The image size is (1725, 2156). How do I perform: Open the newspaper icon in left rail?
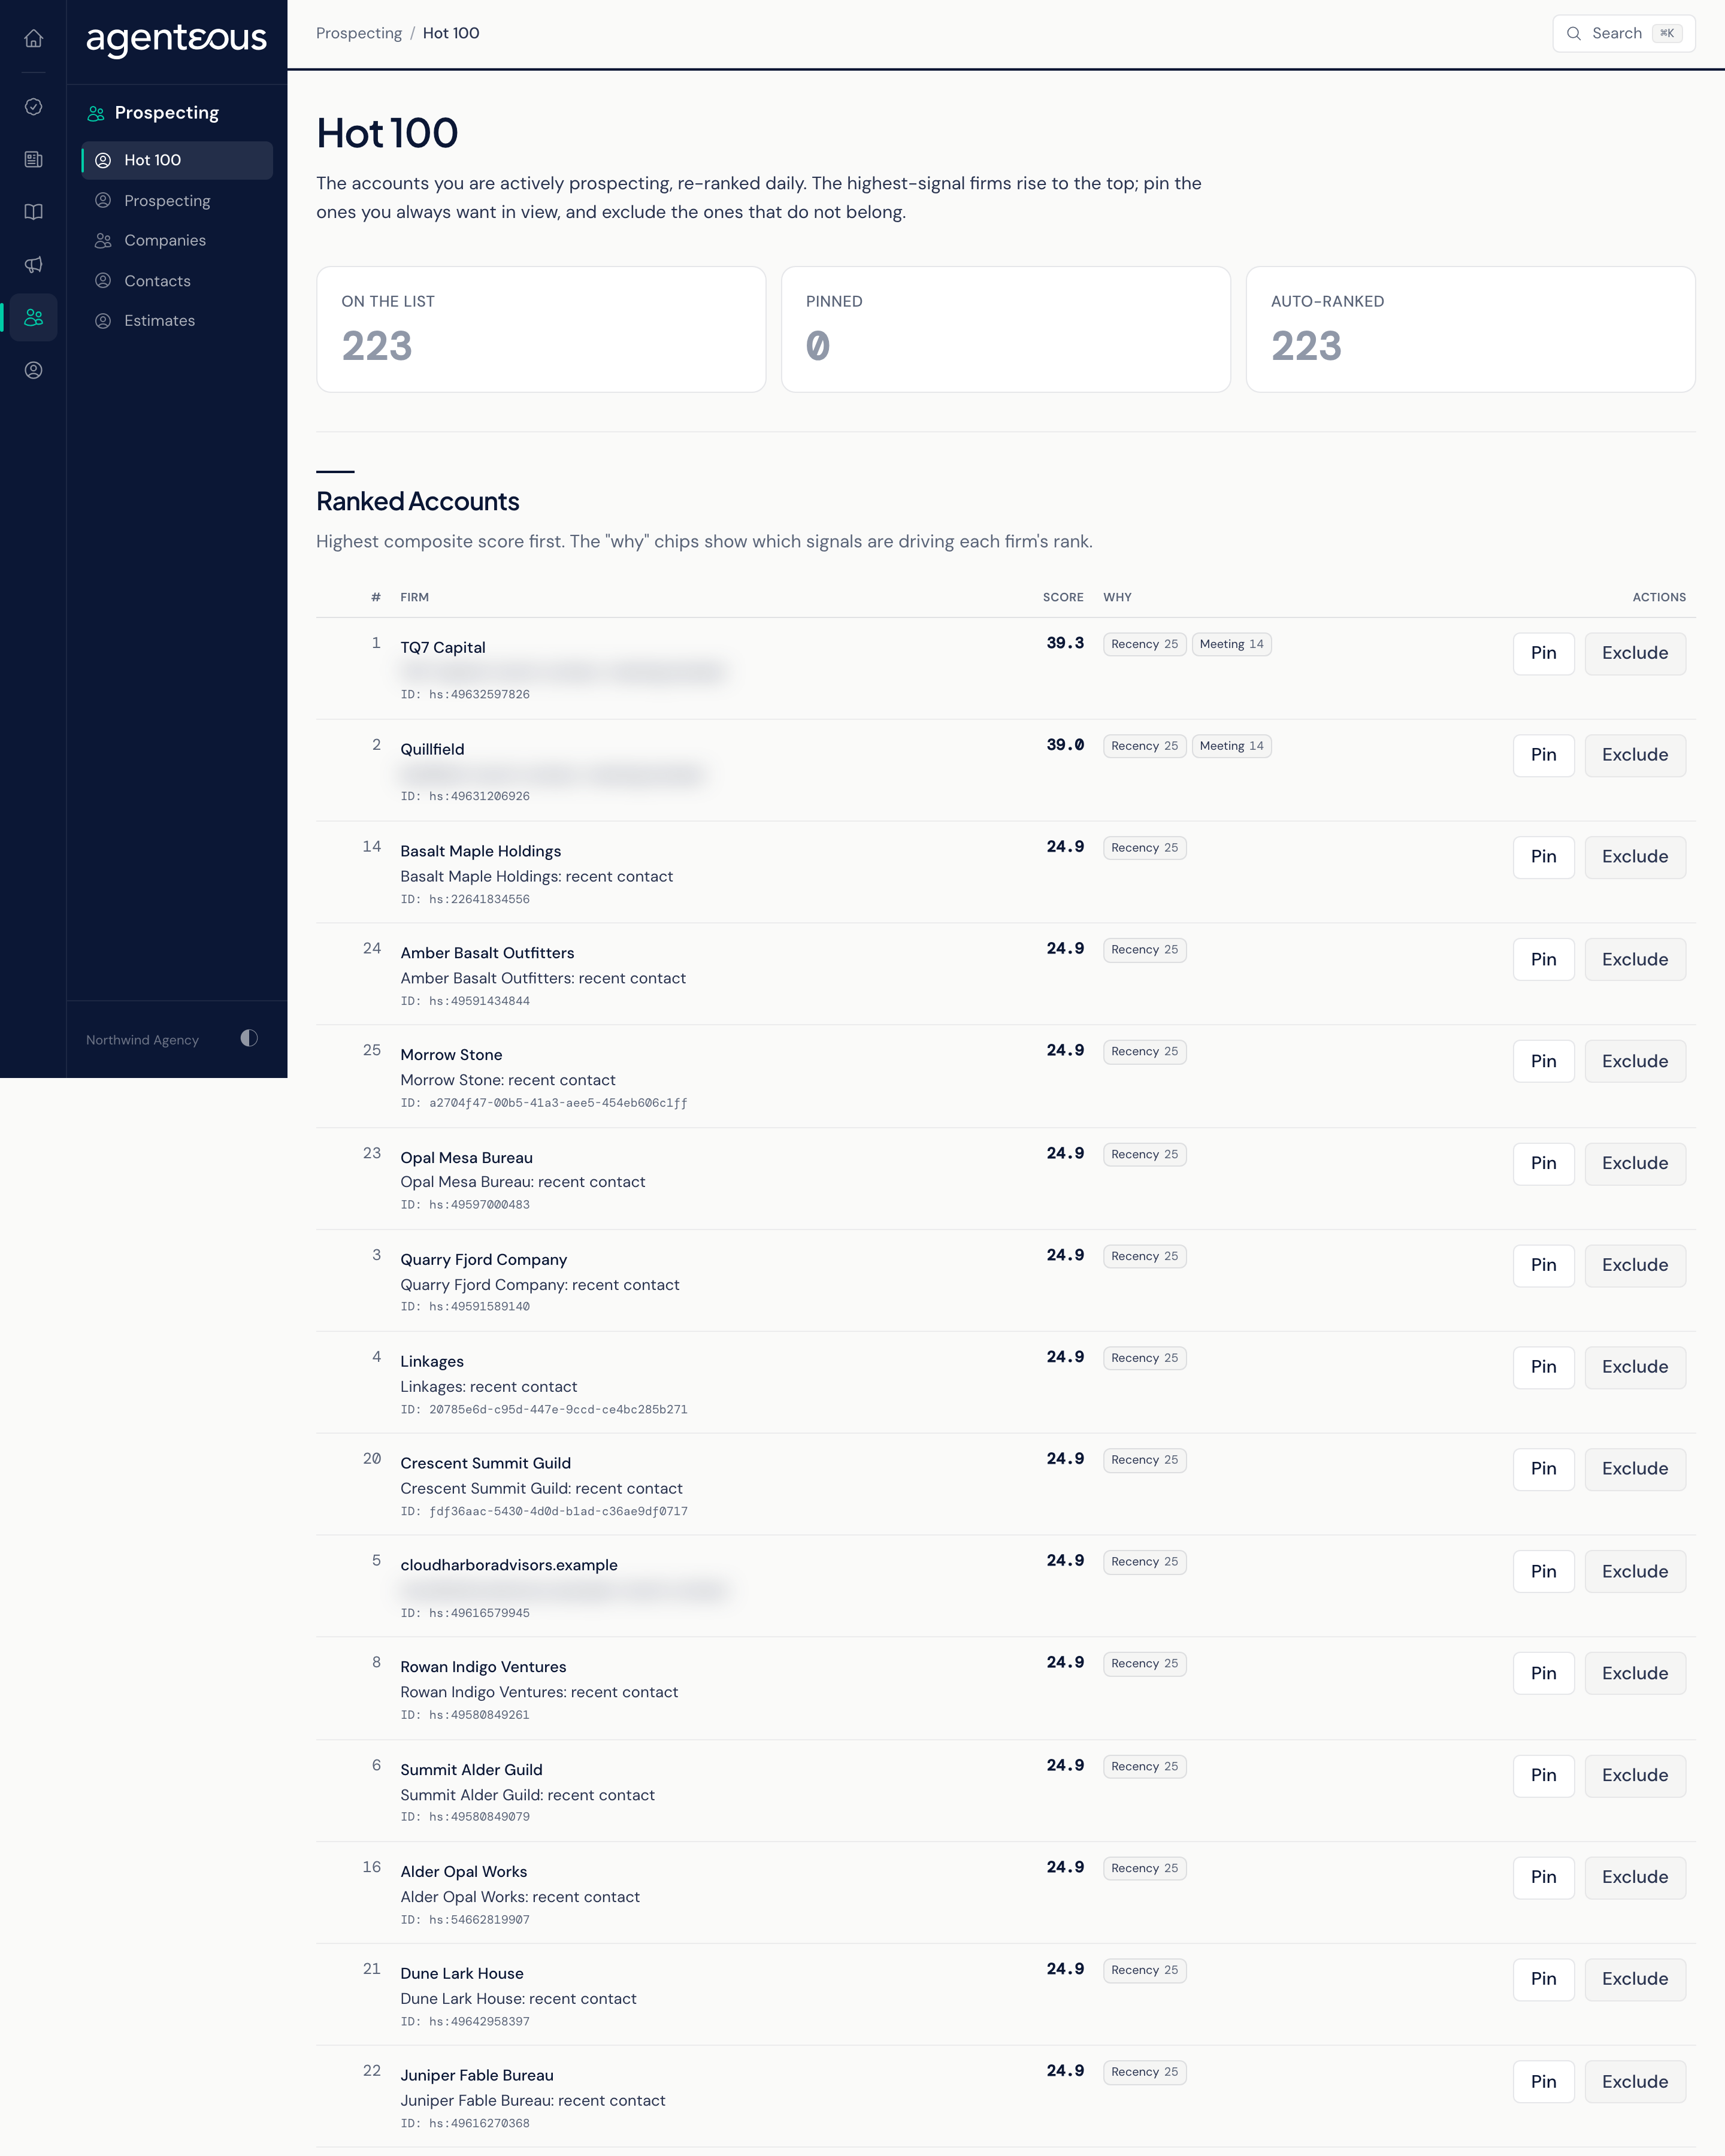click(x=33, y=159)
